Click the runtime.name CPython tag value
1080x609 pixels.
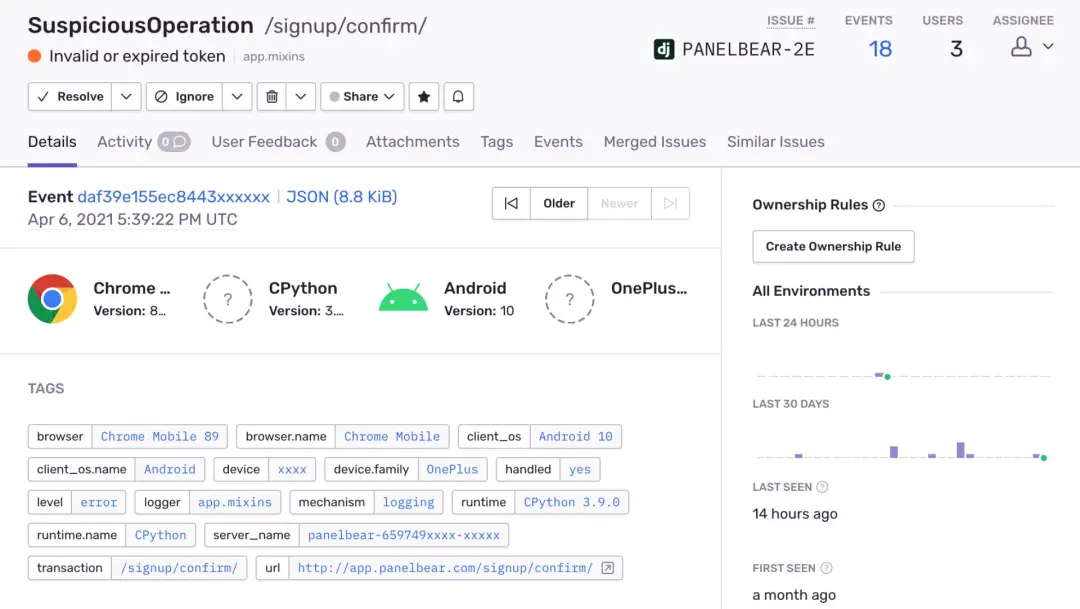click(x=160, y=535)
